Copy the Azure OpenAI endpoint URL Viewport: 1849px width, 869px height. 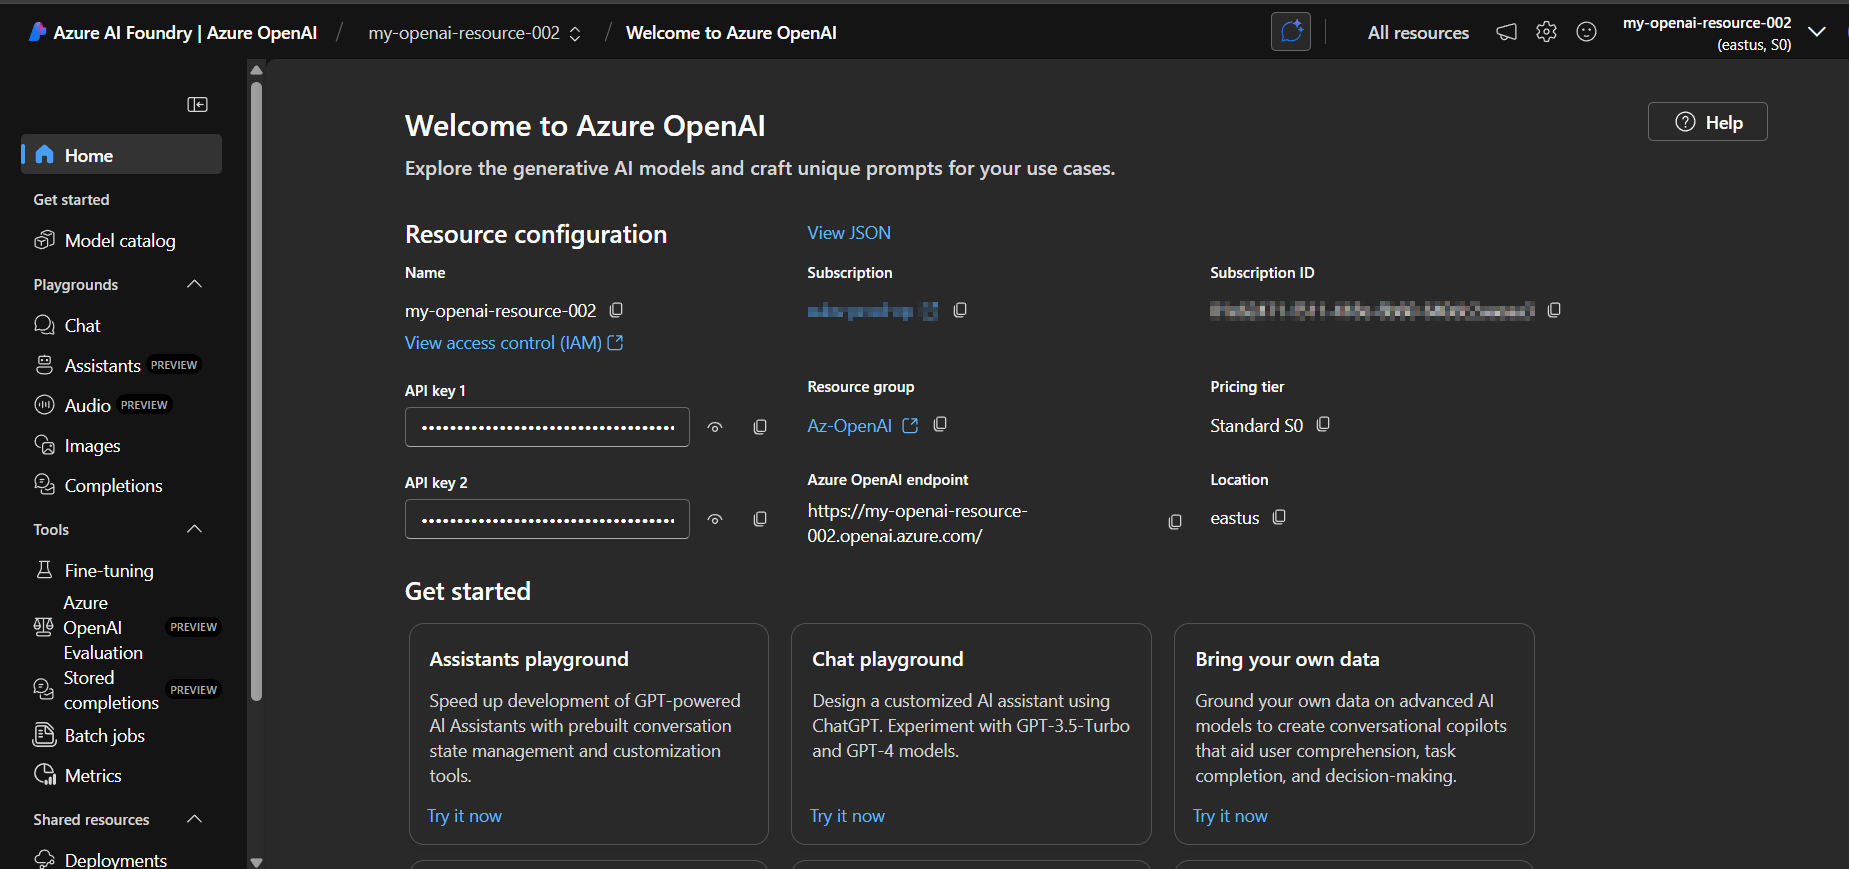click(x=1175, y=522)
